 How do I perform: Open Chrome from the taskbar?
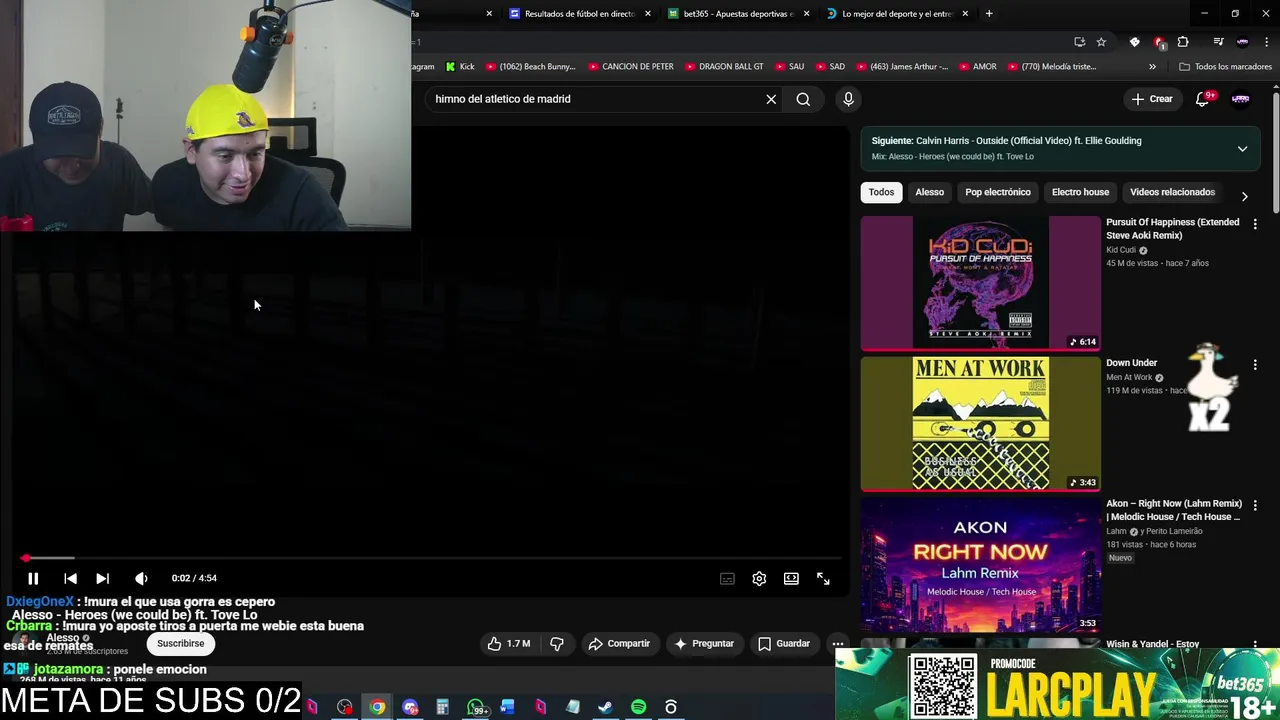click(377, 707)
